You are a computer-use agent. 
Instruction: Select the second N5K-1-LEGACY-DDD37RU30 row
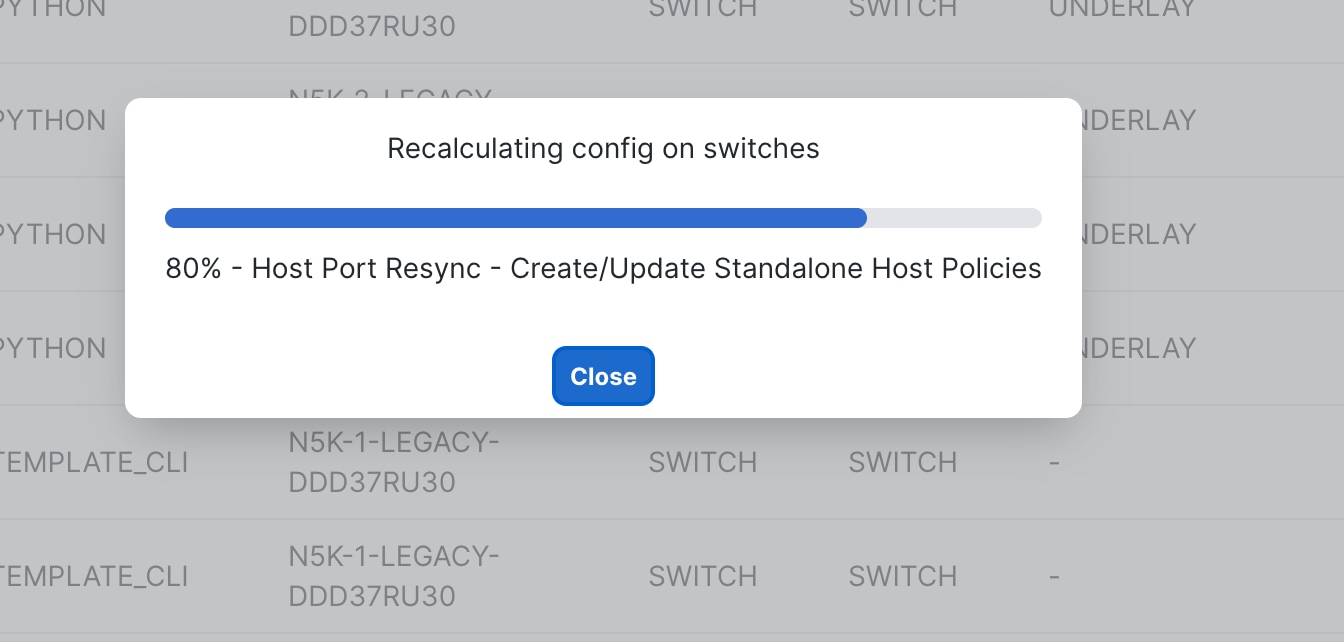pos(393,576)
